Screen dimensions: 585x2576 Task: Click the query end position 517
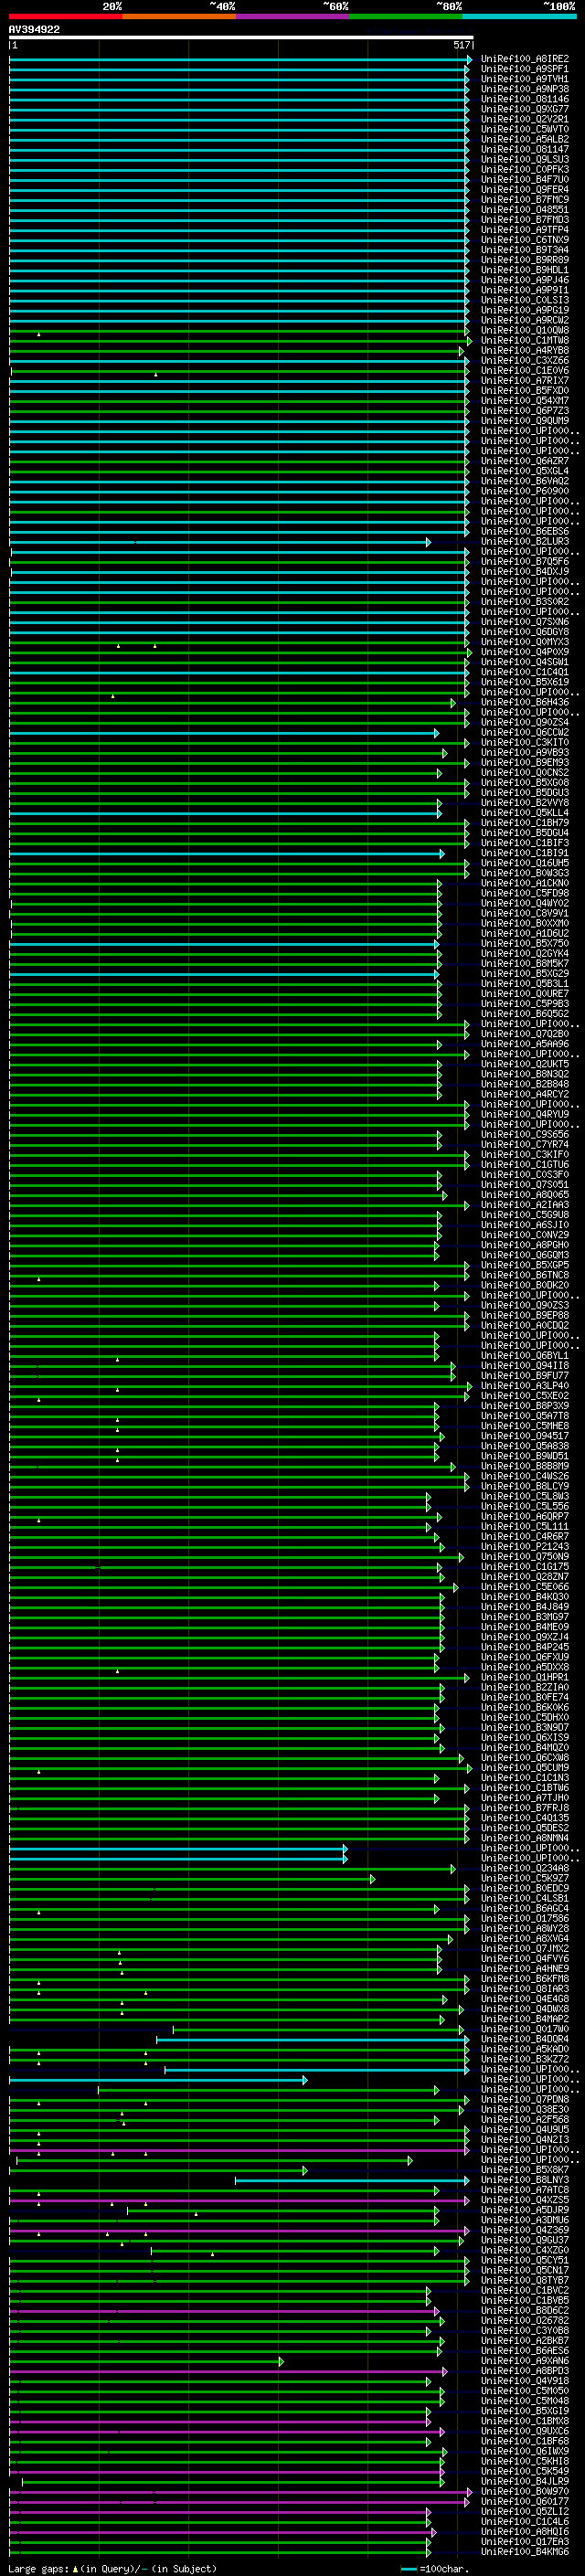coord(461,45)
